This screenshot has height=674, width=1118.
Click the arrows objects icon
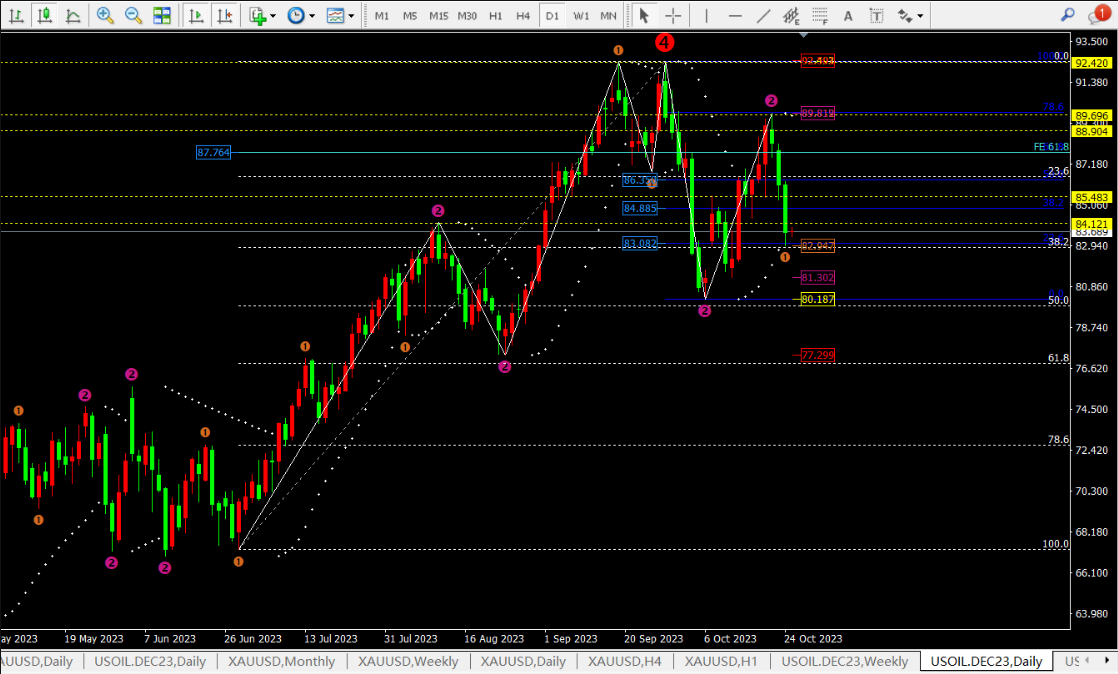[x=904, y=15]
